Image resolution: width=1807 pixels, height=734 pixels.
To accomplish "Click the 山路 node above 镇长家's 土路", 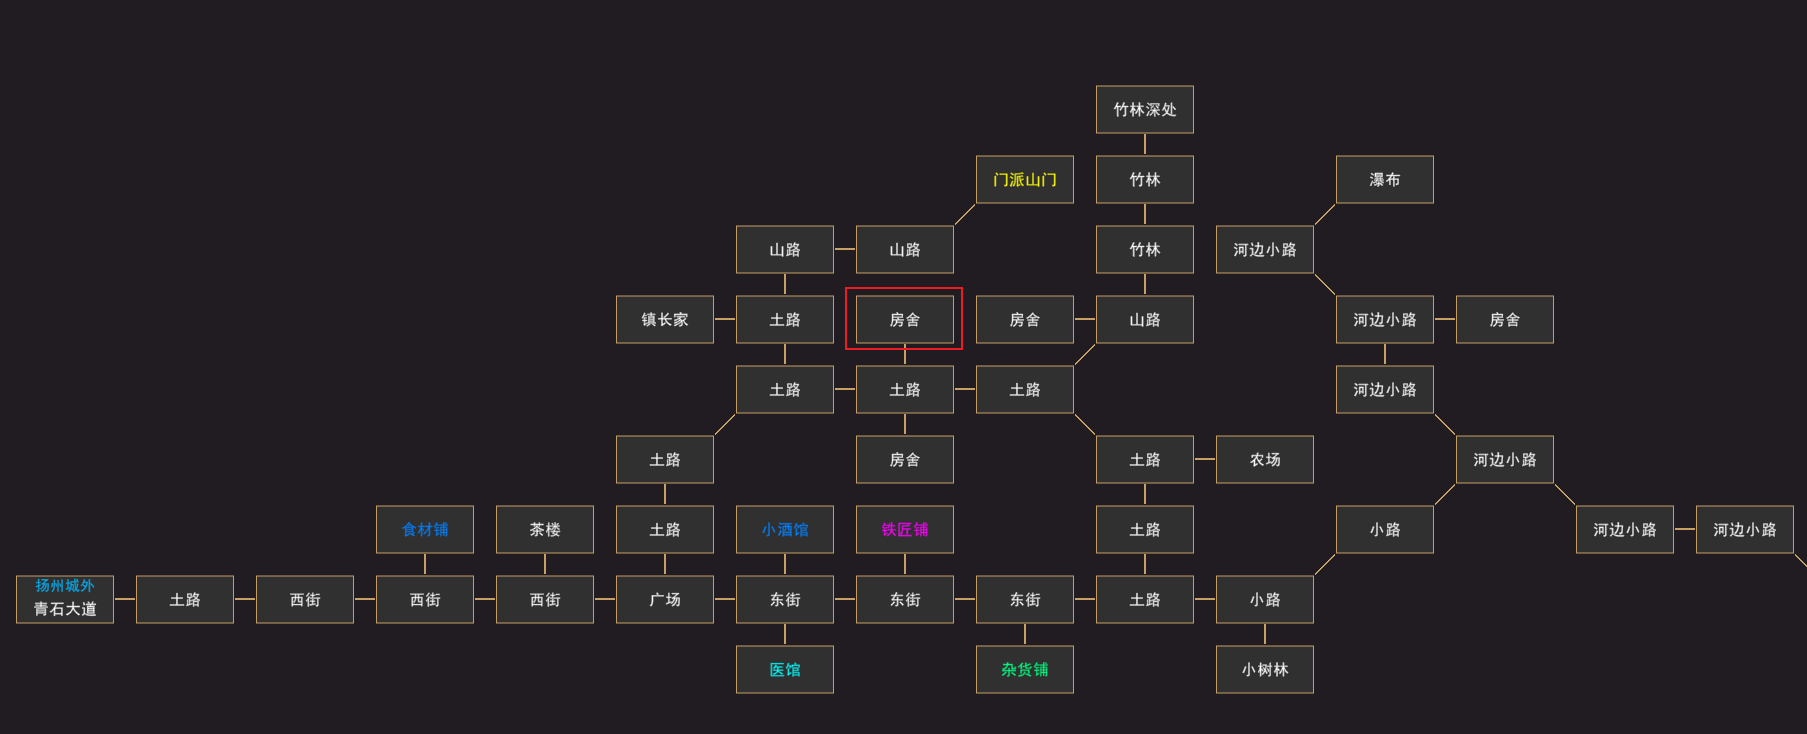I will tap(784, 249).
